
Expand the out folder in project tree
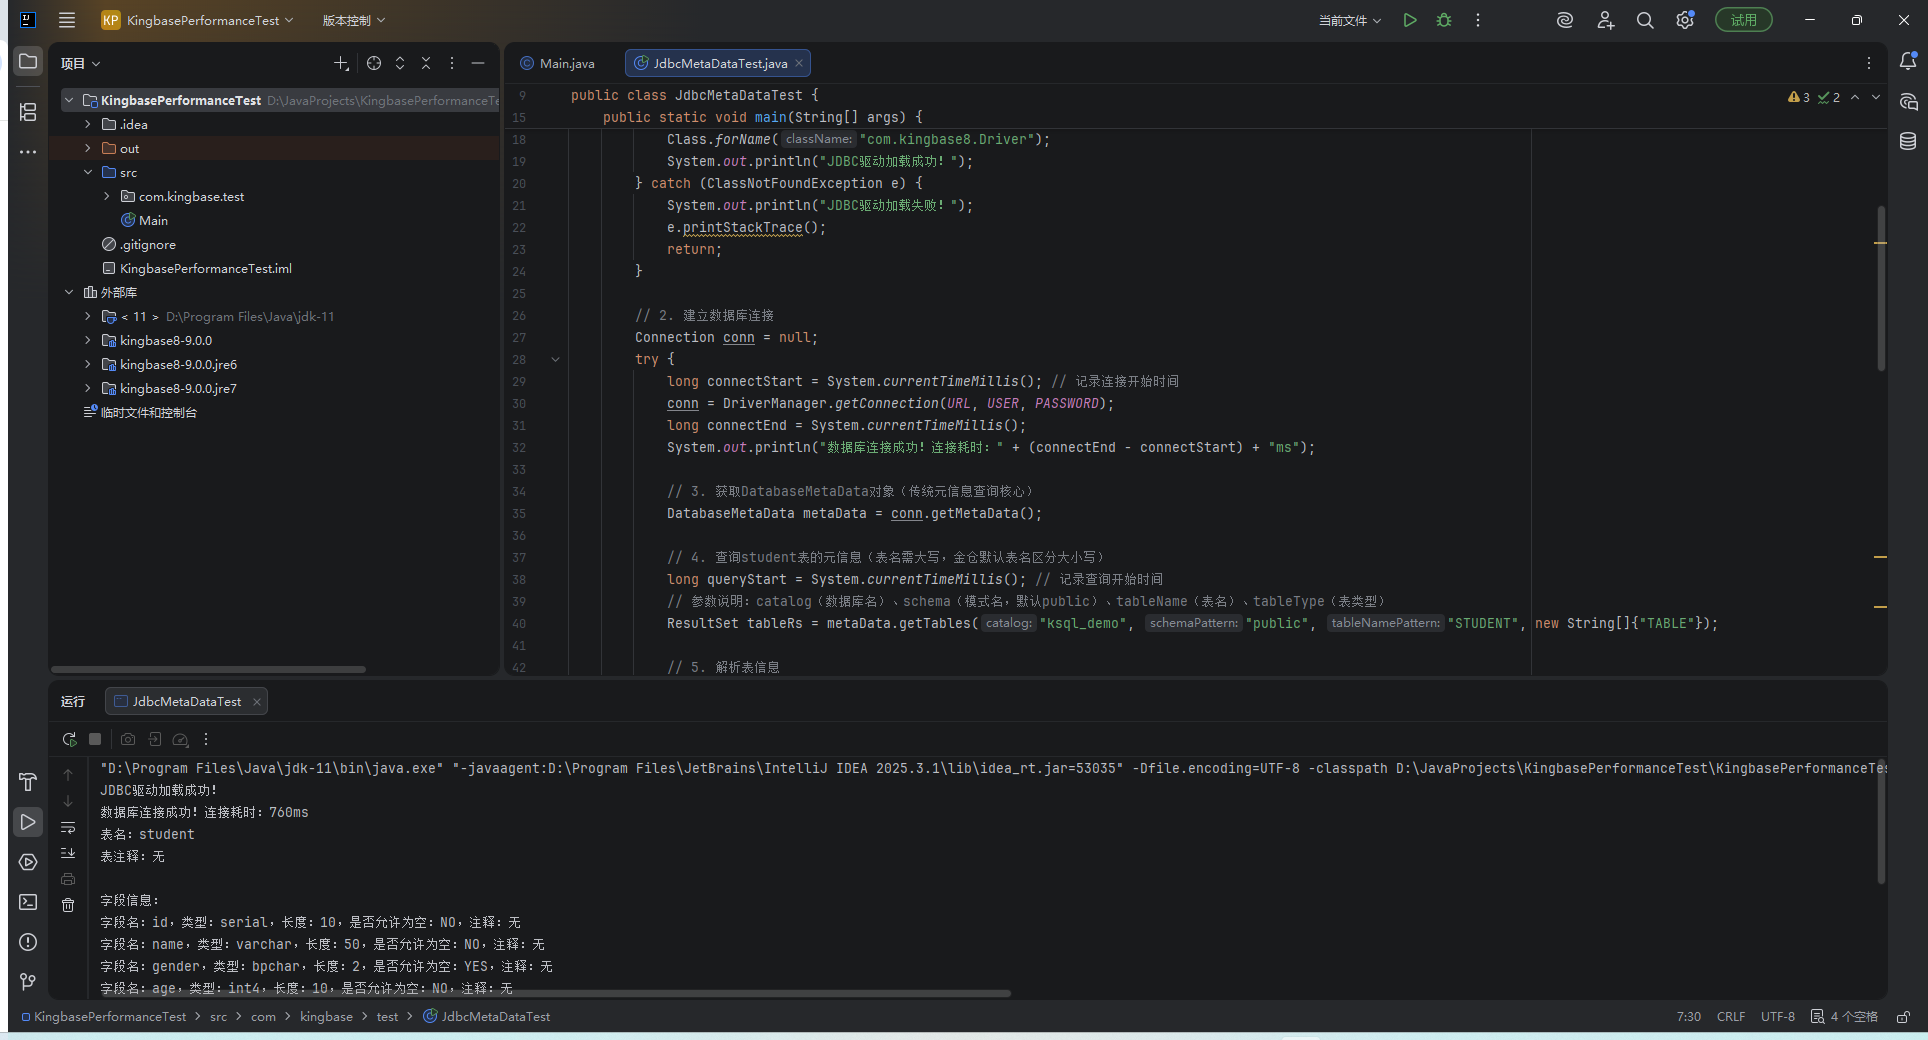[88, 149]
